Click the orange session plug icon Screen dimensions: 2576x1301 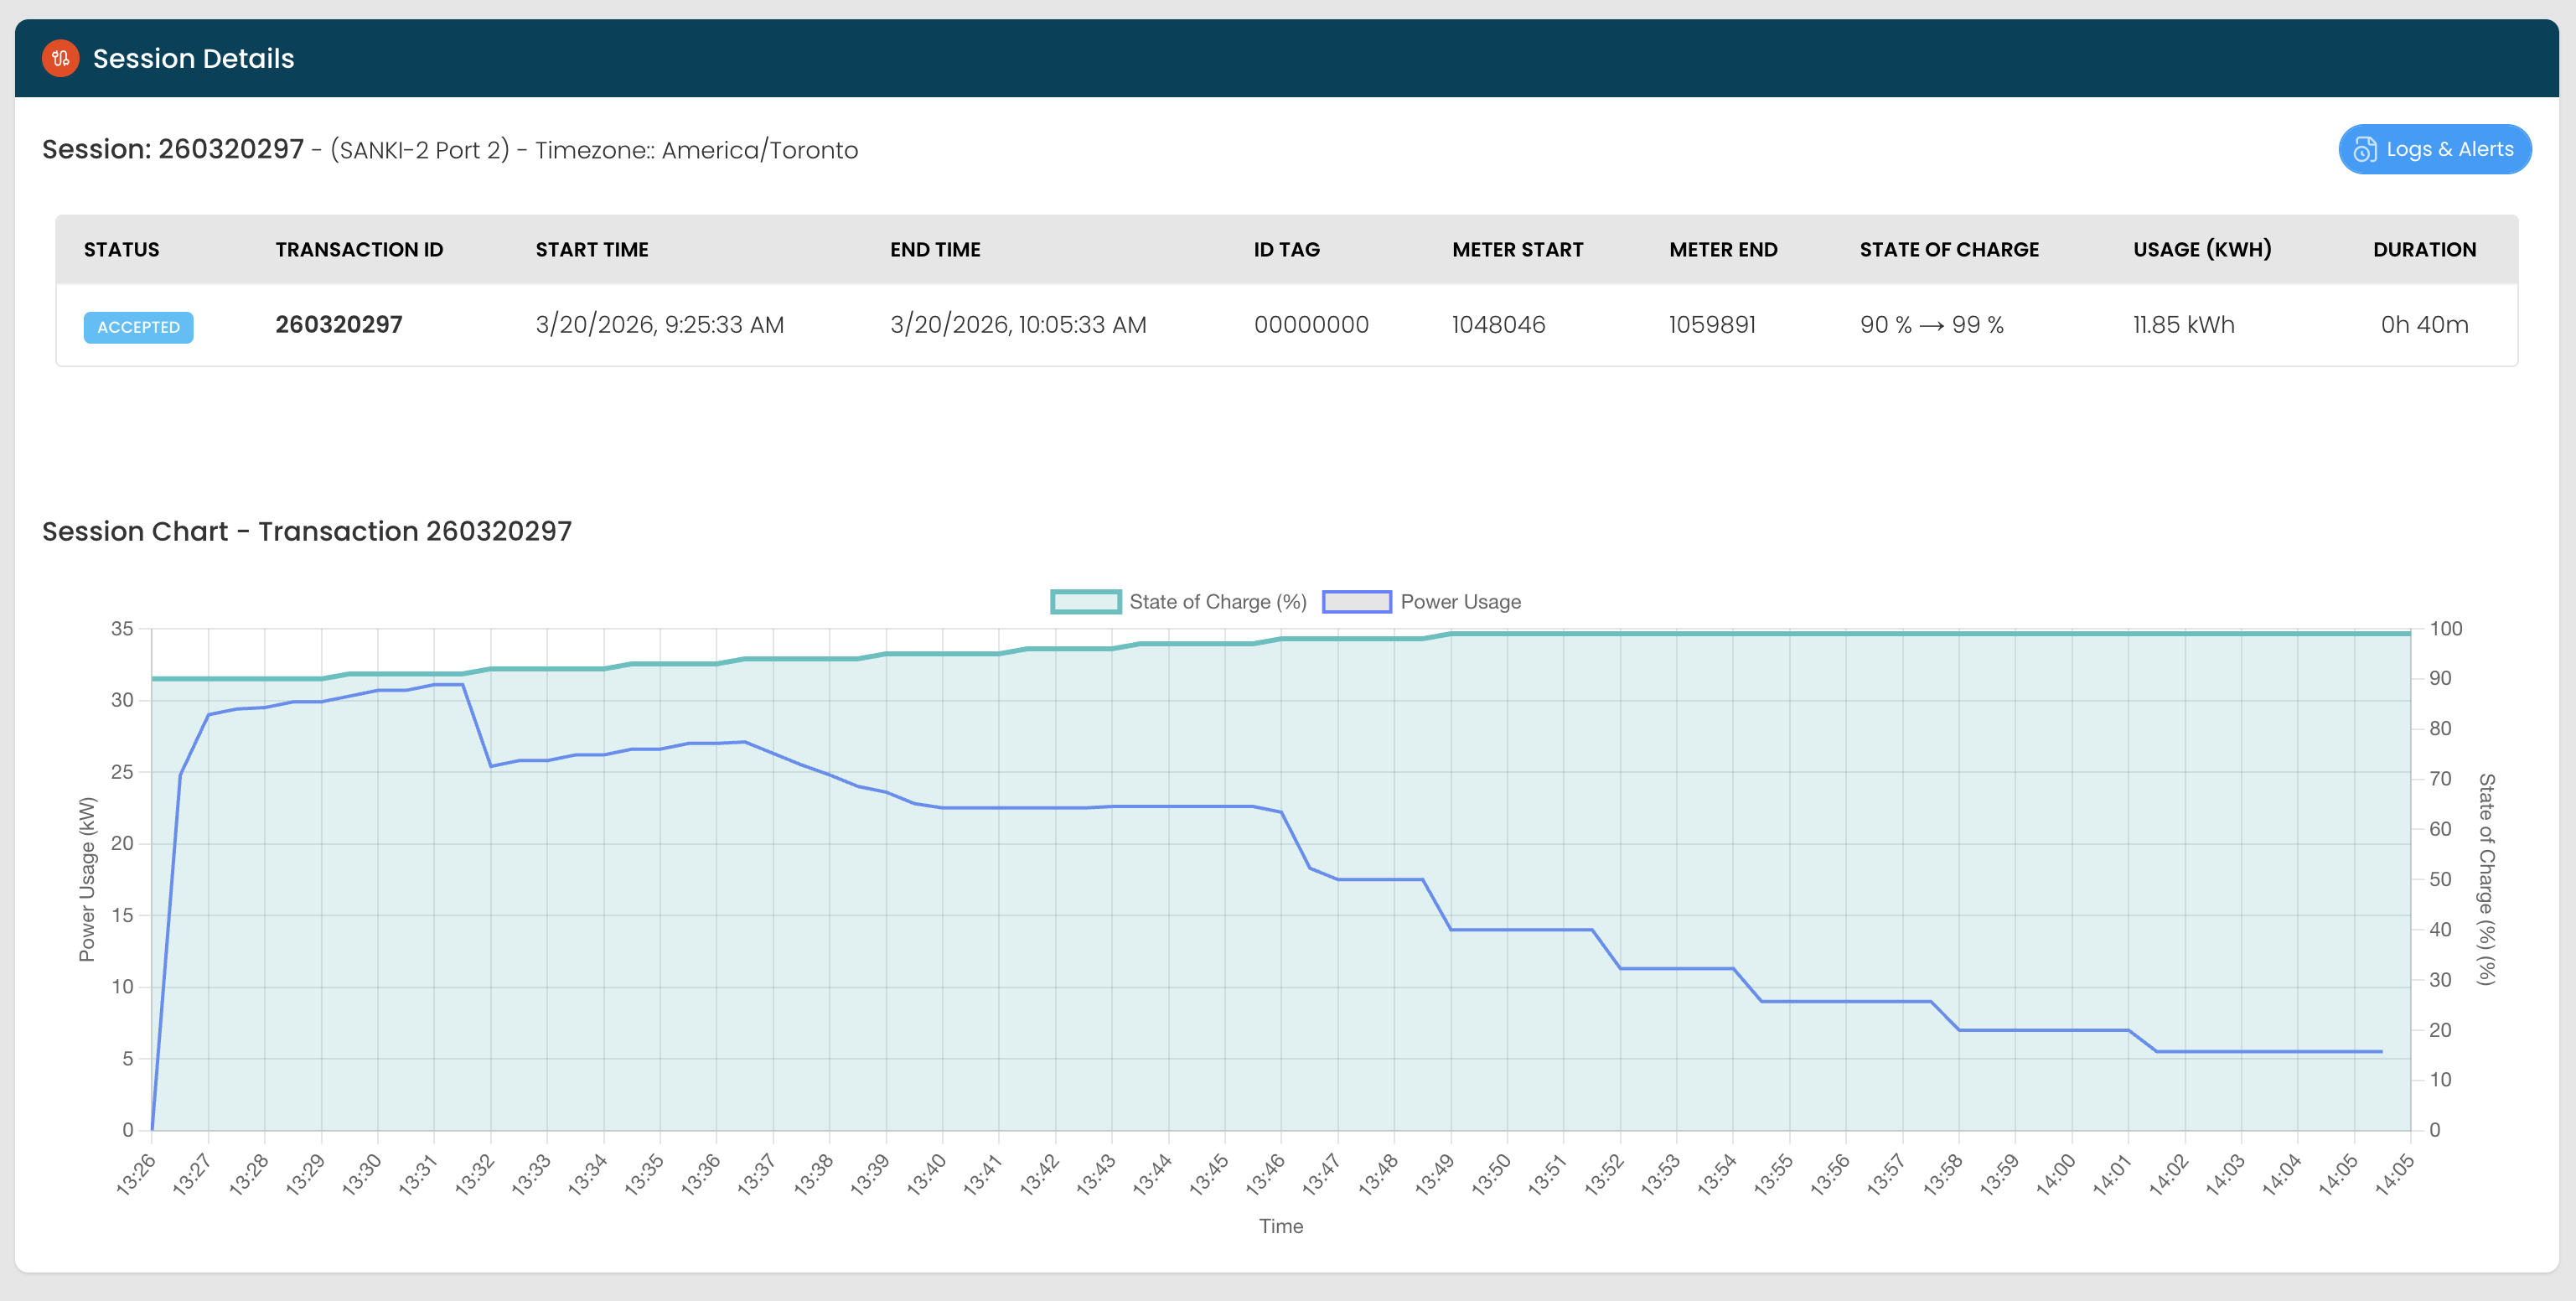[60, 58]
